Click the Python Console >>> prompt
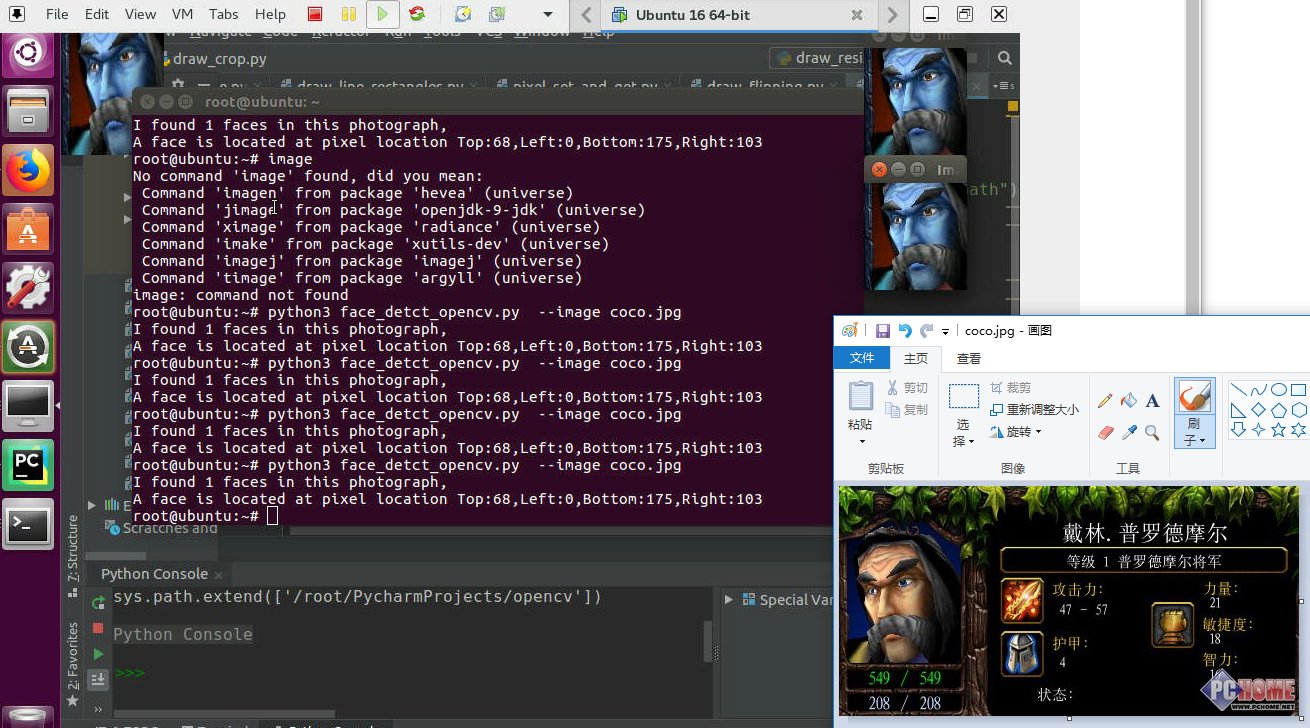This screenshot has width=1310, height=728. click(x=130, y=672)
